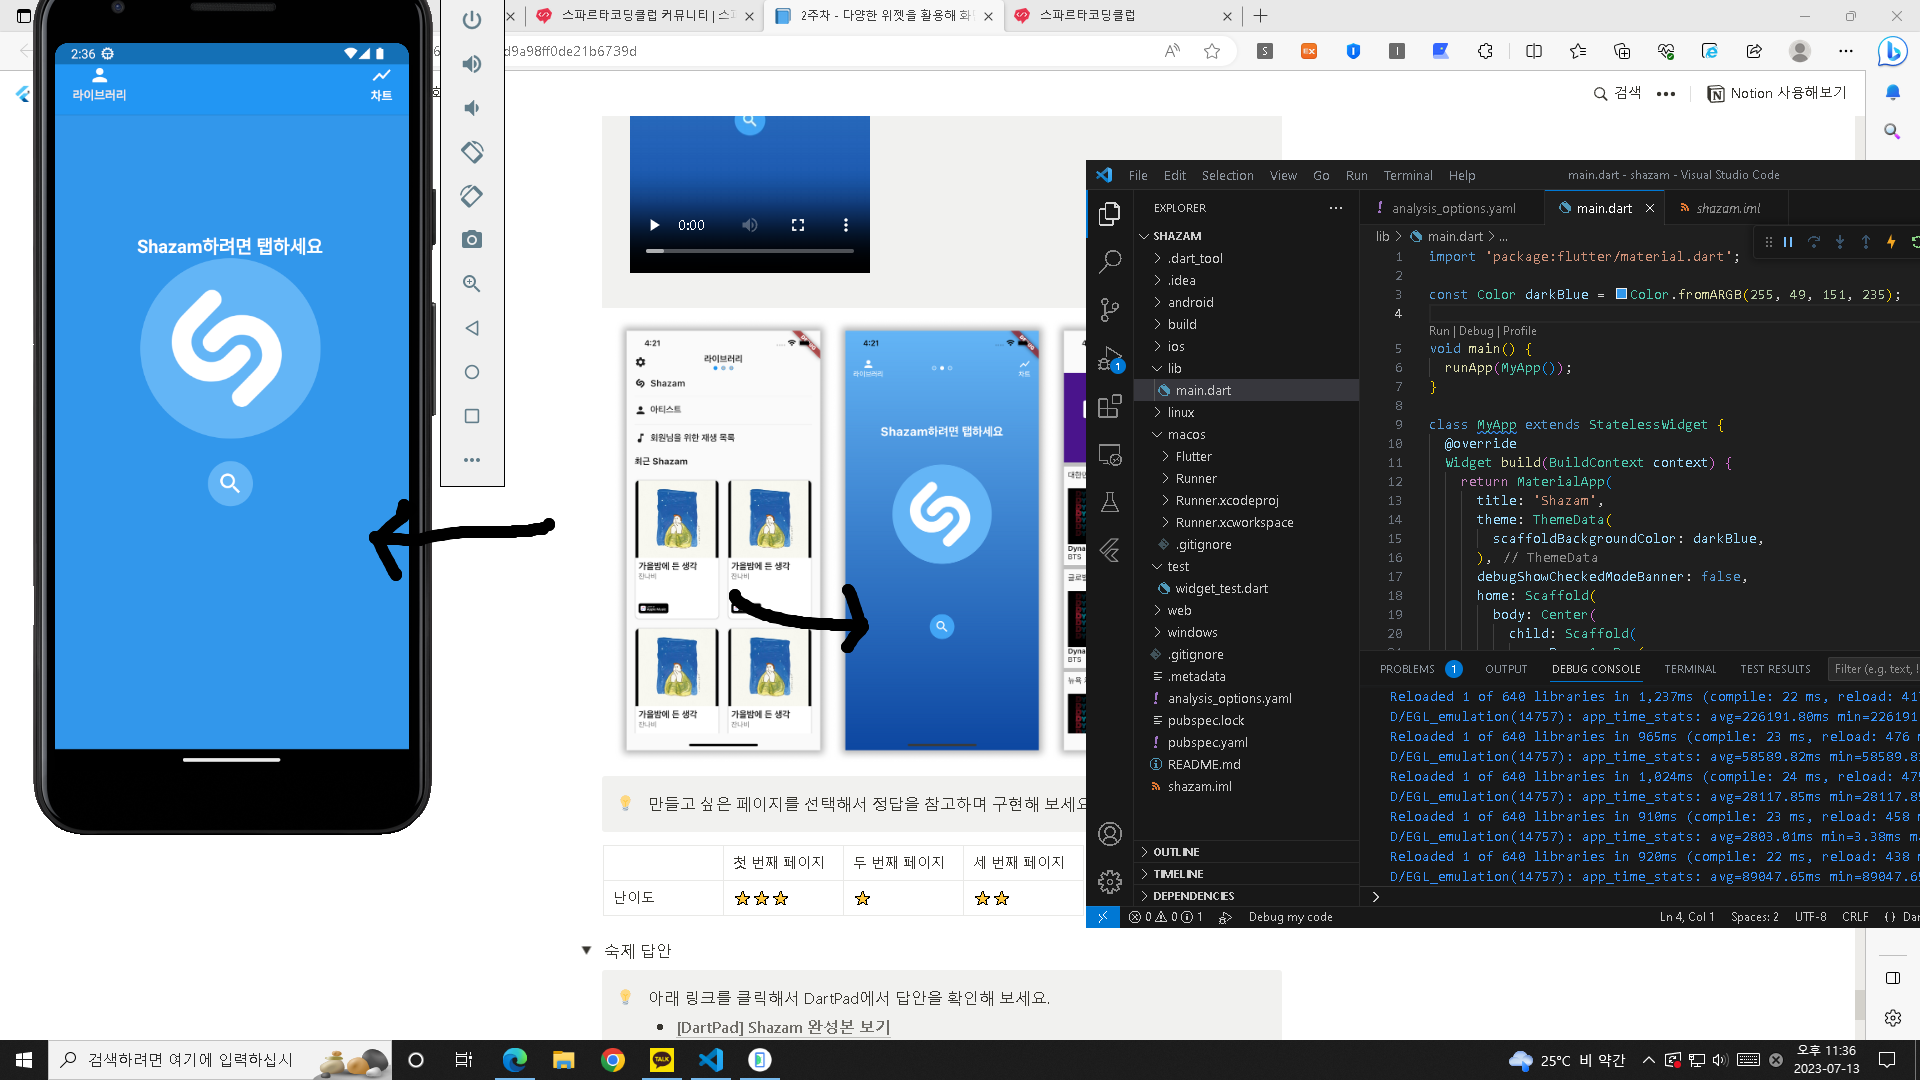Click debug console filter field
Viewport: 1920px width, 1080px height.
tap(1873, 669)
